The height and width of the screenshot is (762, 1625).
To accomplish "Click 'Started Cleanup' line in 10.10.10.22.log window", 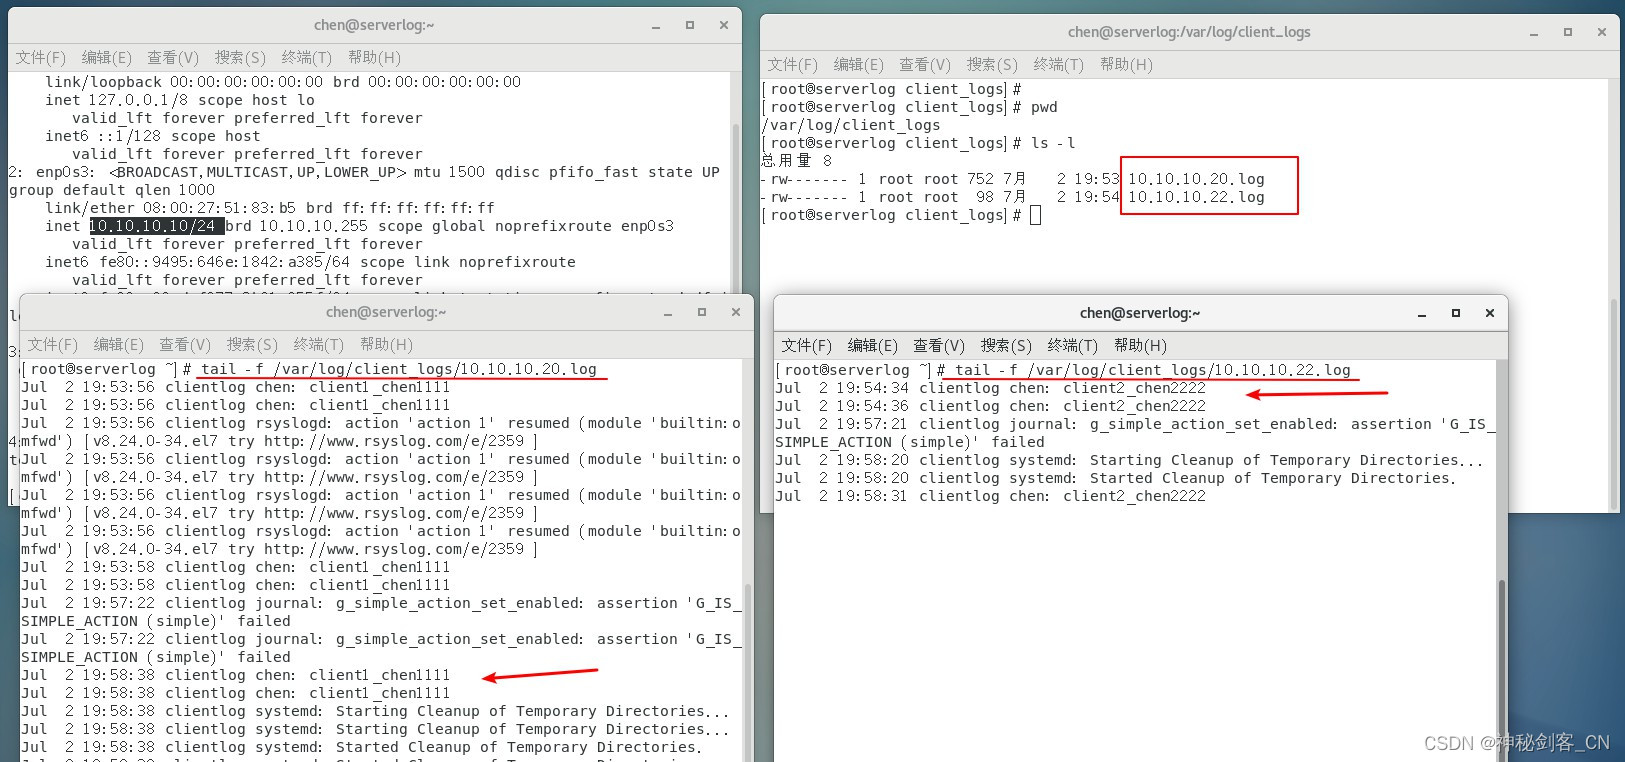I will point(1115,478).
